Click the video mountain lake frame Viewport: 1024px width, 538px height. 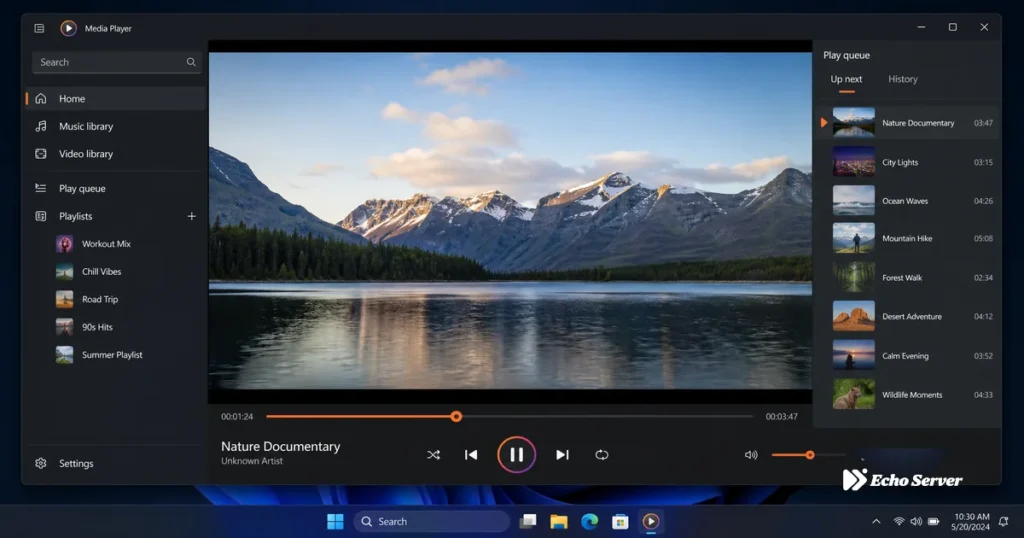pos(510,221)
